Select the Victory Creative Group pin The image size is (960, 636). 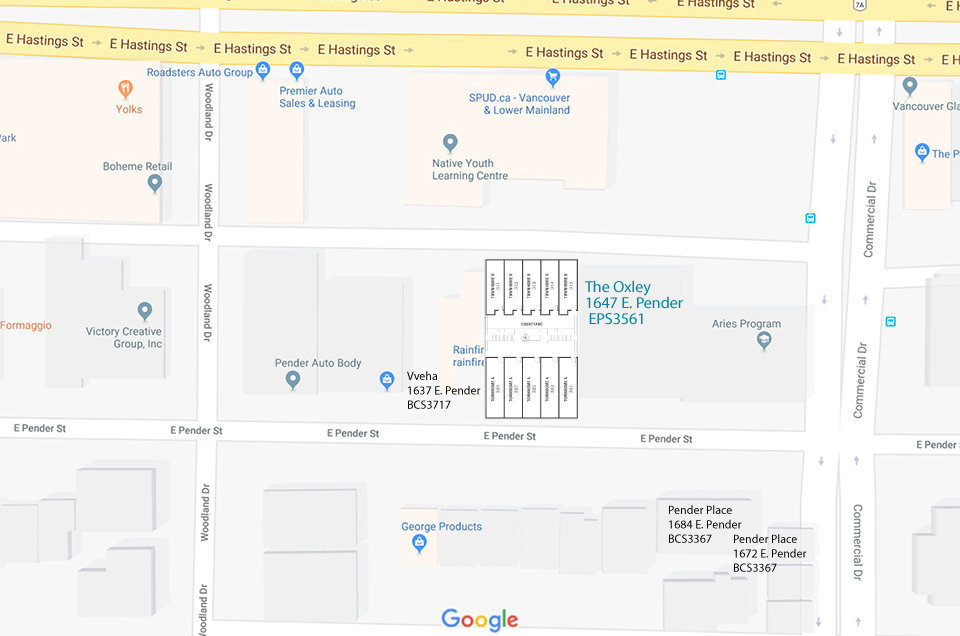coord(144,311)
